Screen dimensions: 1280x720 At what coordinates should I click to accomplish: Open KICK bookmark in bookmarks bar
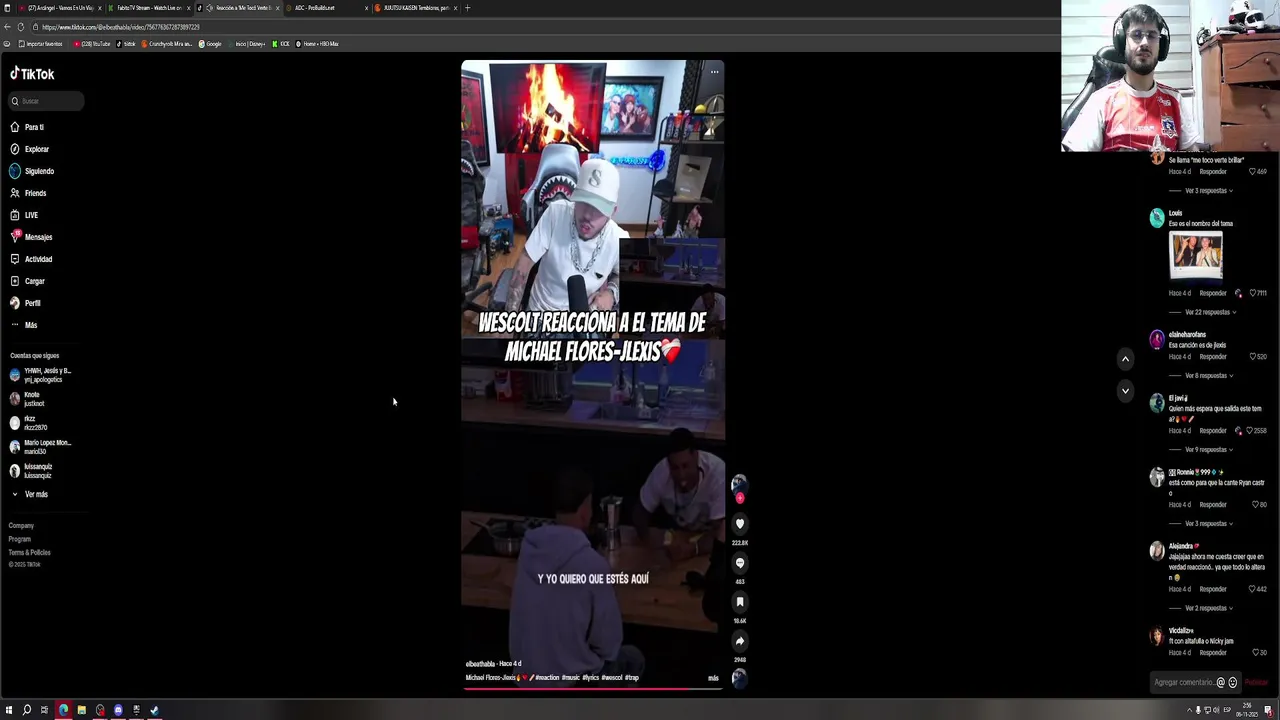tap(281, 44)
